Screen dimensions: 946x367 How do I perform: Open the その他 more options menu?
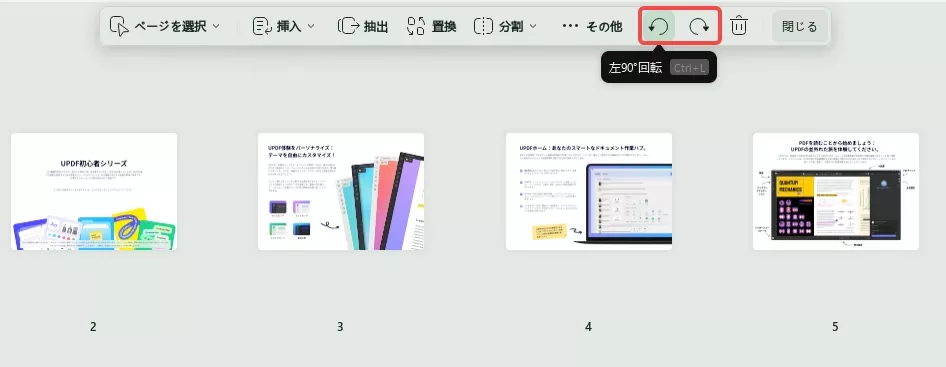pos(592,26)
